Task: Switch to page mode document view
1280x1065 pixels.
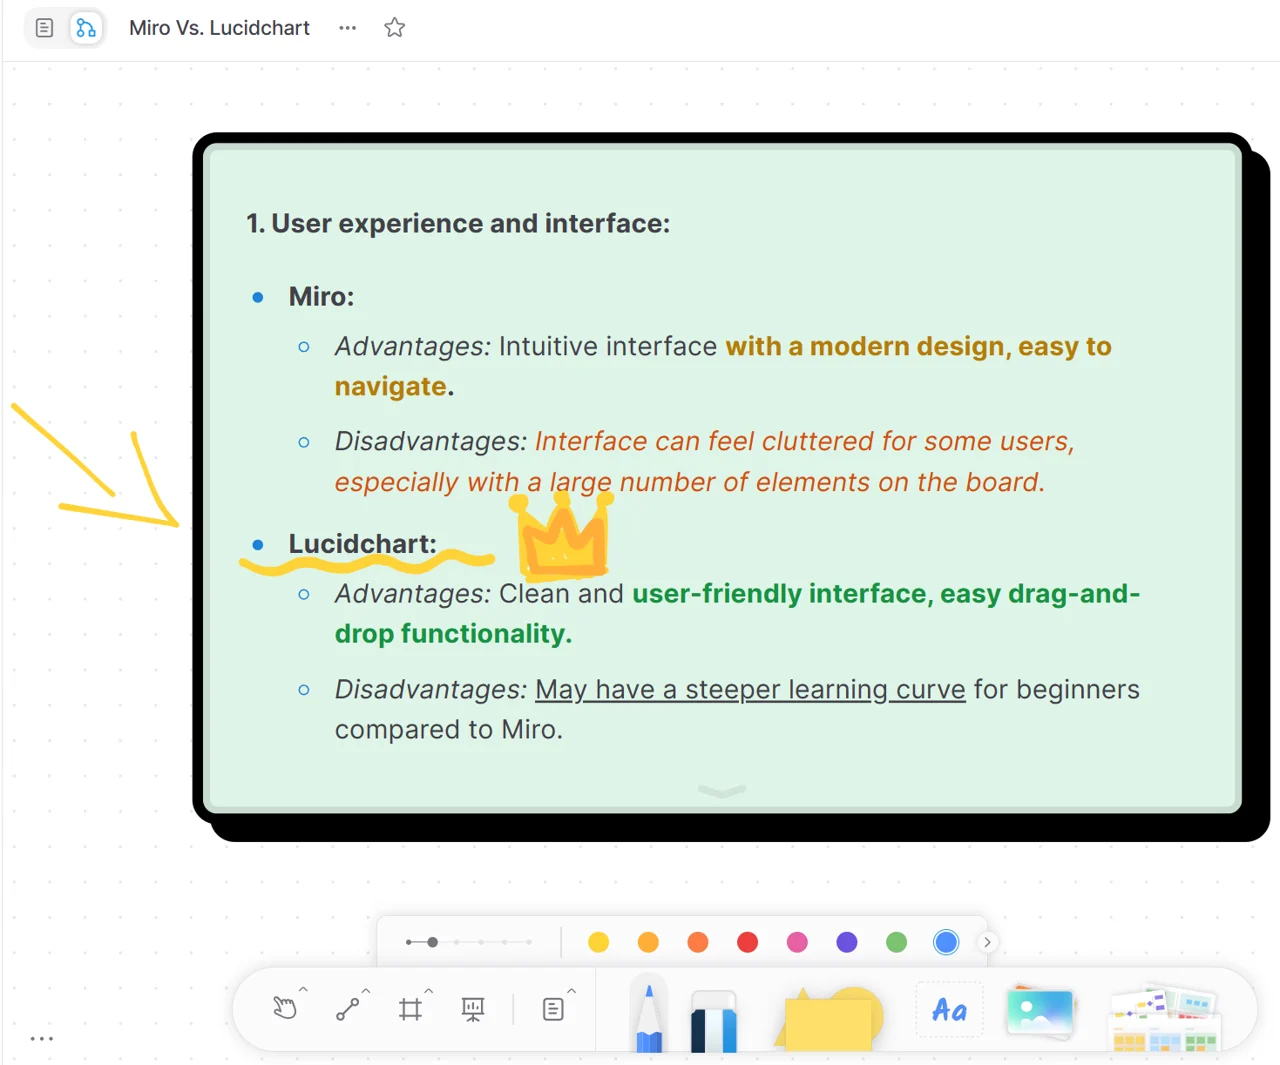Action: click(x=44, y=28)
